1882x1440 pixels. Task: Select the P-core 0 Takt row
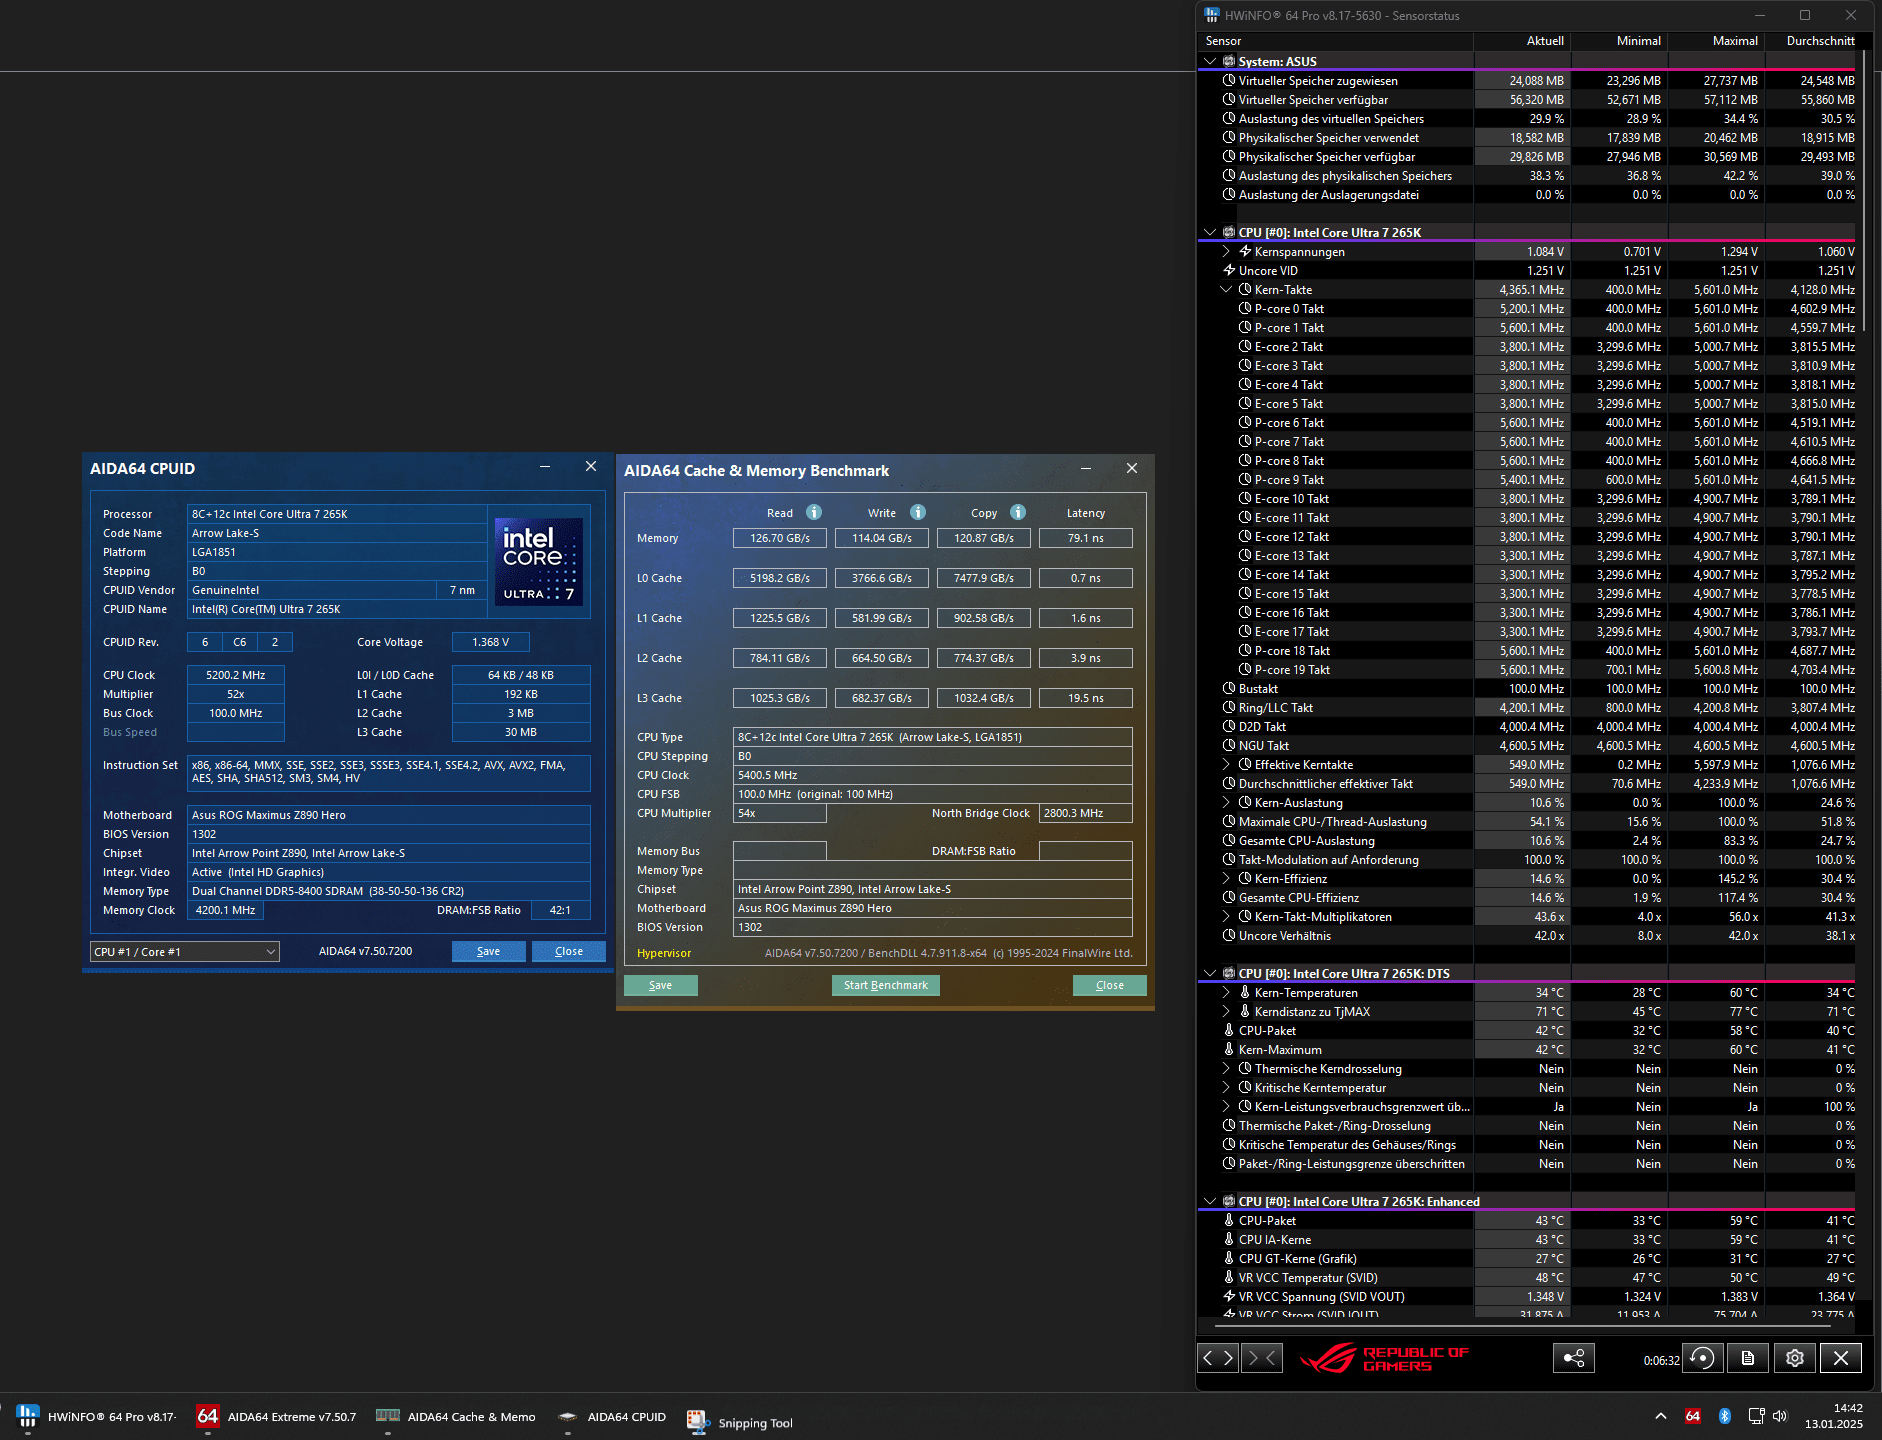tap(1528, 309)
